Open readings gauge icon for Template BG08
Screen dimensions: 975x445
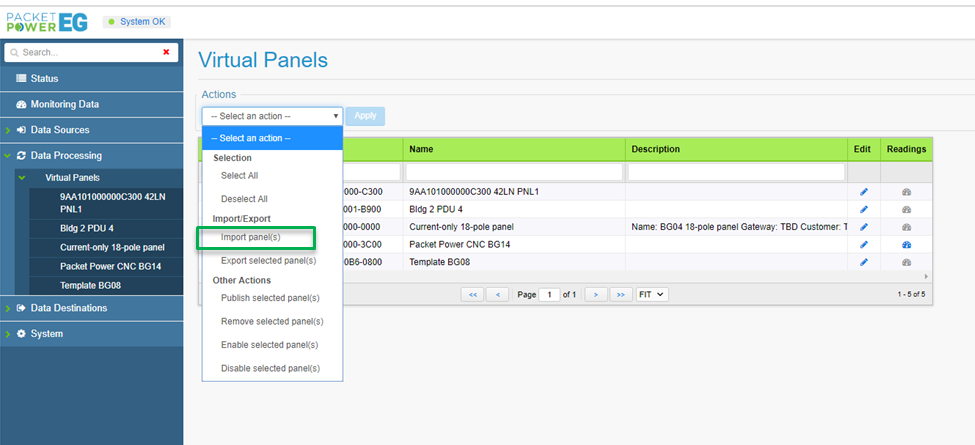[x=906, y=262]
